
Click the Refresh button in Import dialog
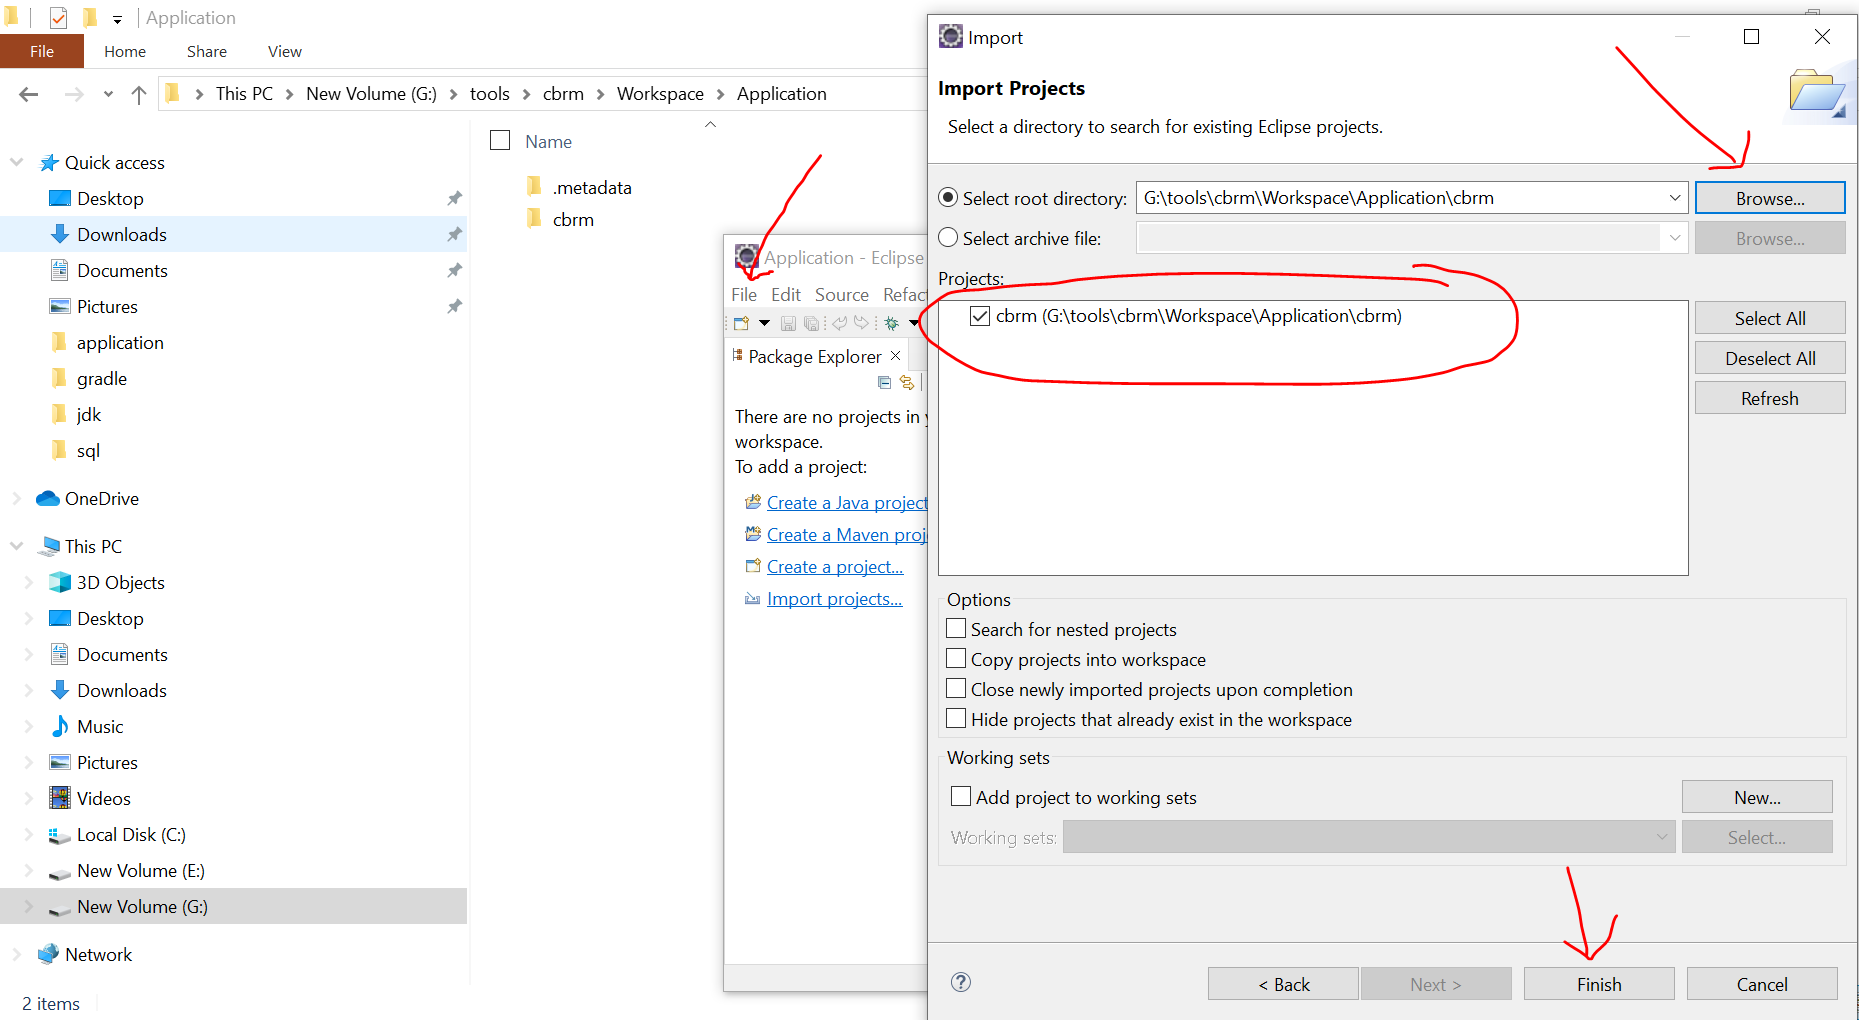click(x=1770, y=398)
